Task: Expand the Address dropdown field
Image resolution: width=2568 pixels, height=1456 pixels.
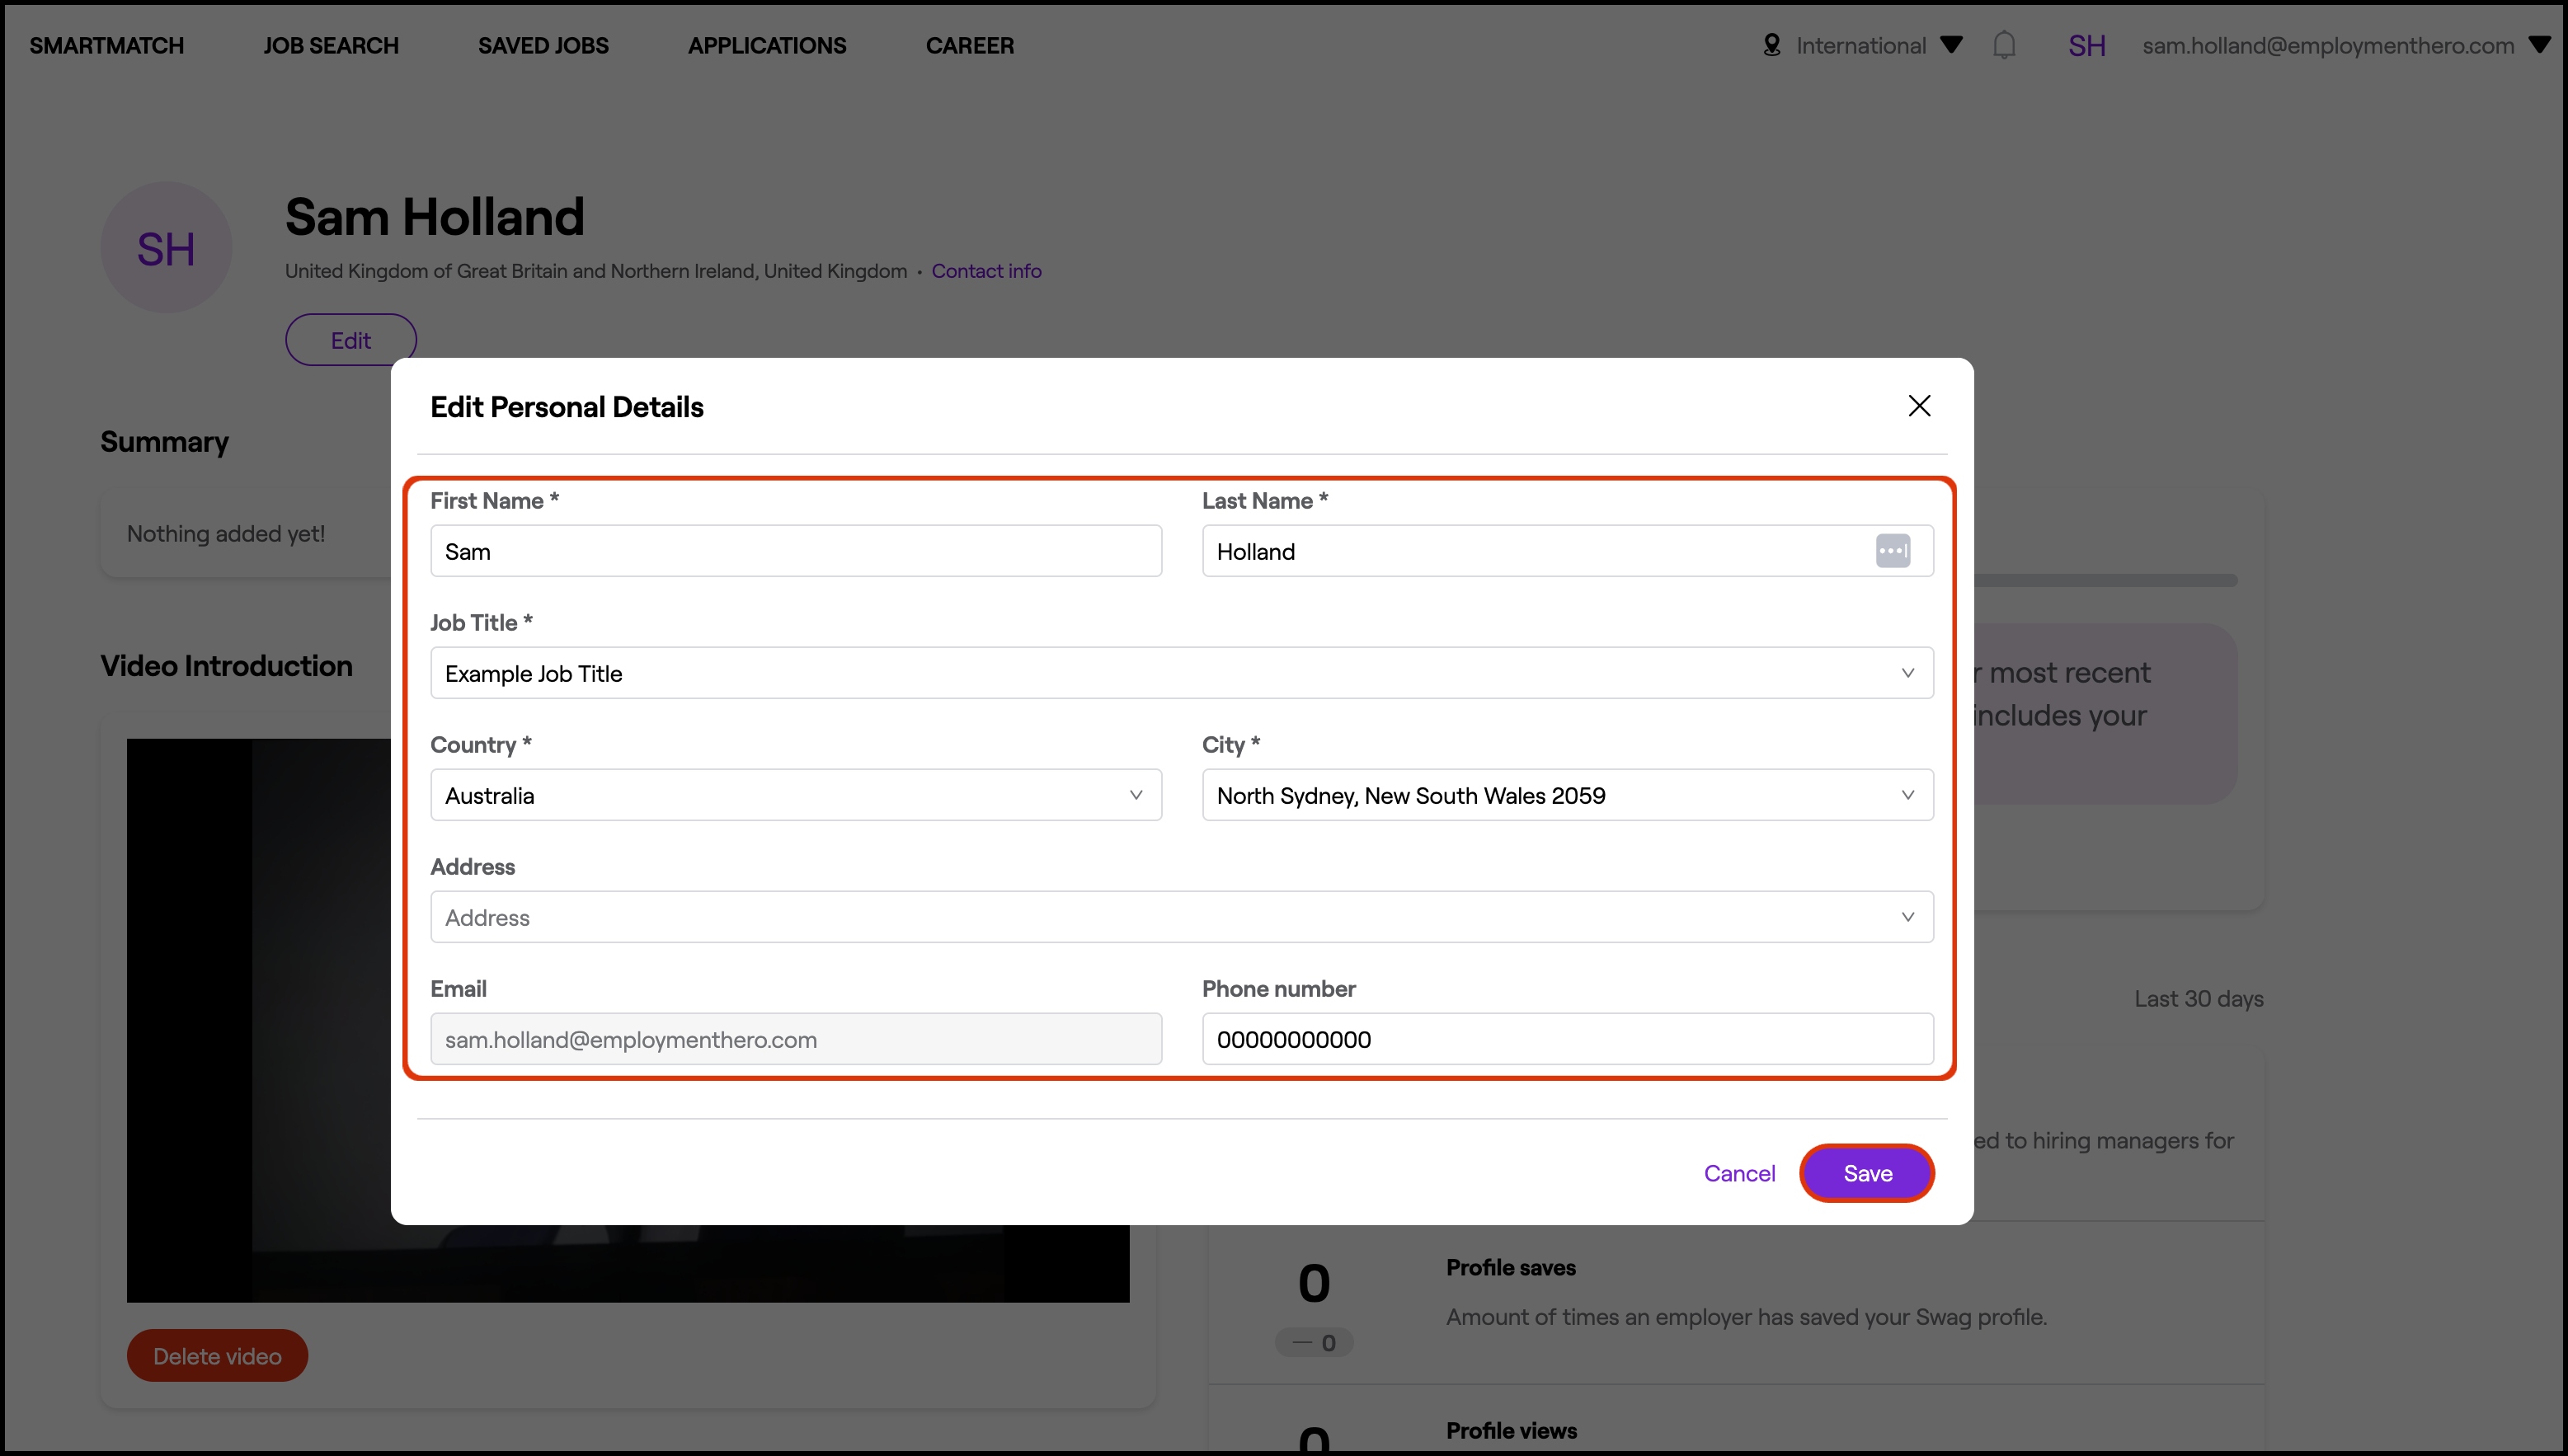Action: tap(1180, 917)
